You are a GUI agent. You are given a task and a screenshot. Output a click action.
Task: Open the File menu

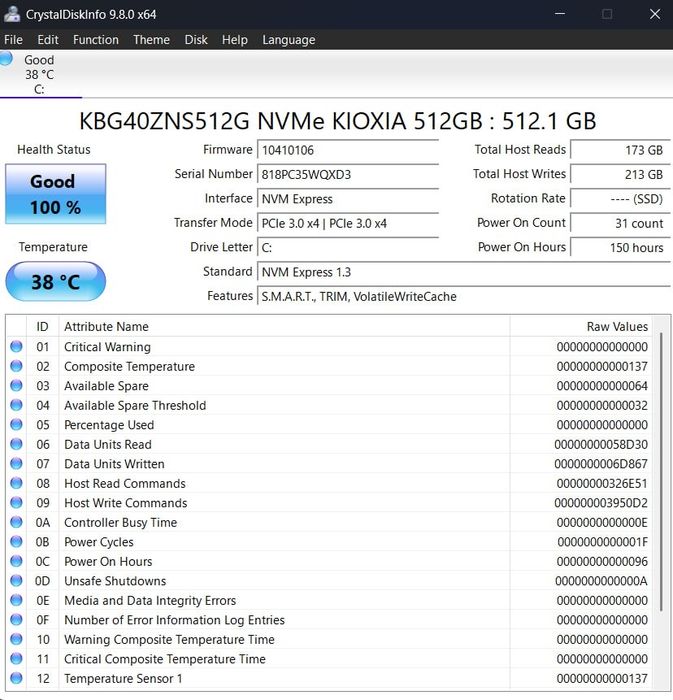tap(13, 40)
